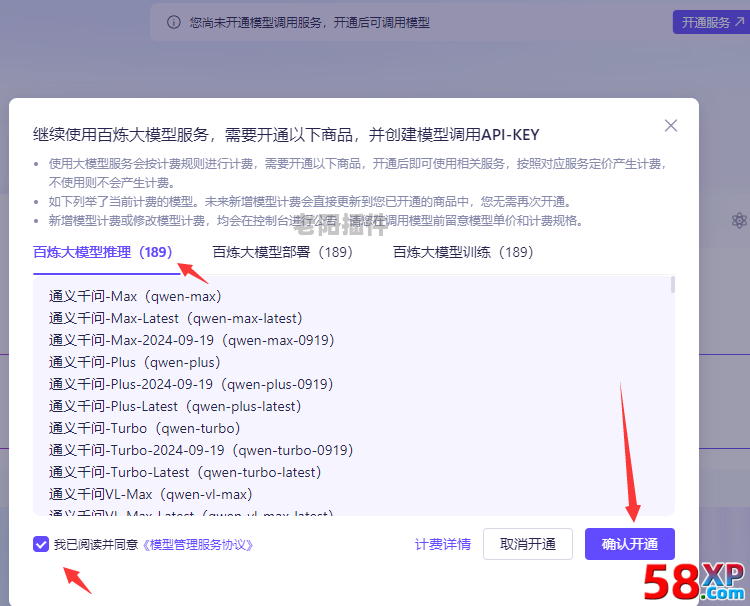
Task: Open the 计费详情 billing details link
Action: 443,544
